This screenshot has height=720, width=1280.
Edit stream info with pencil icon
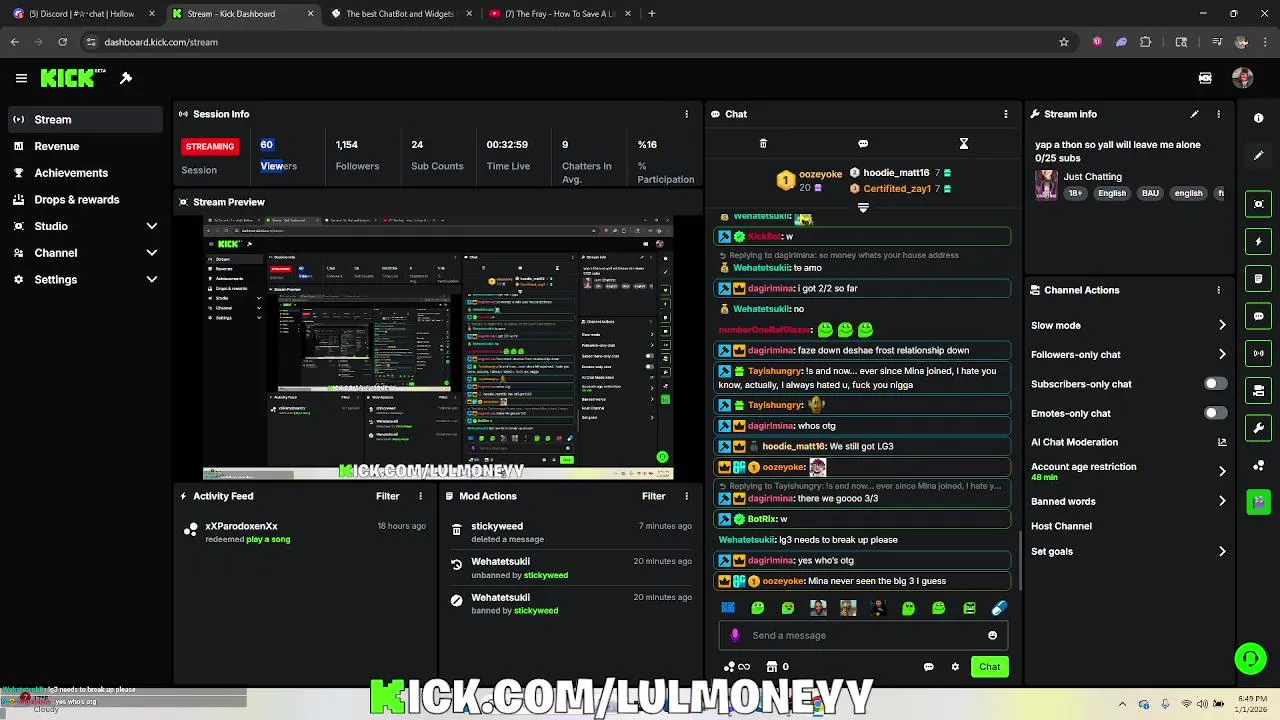tap(1194, 114)
